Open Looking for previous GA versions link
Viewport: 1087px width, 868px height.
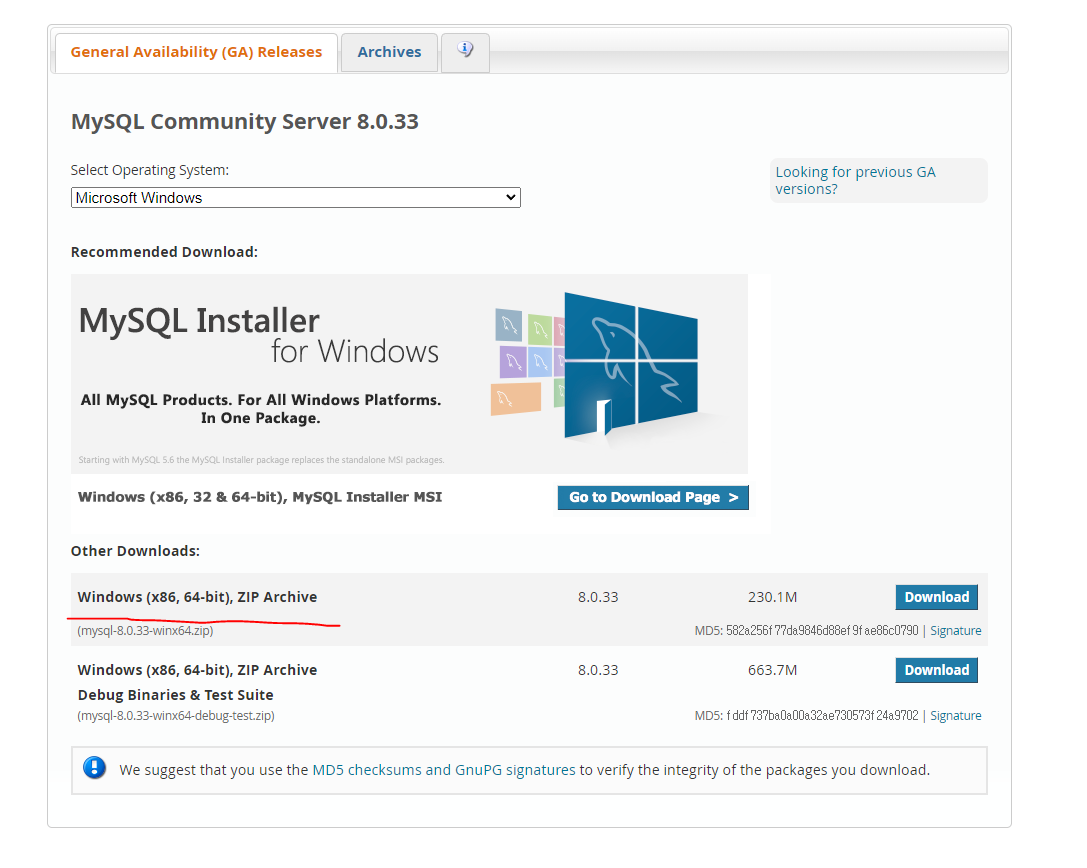point(855,180)
